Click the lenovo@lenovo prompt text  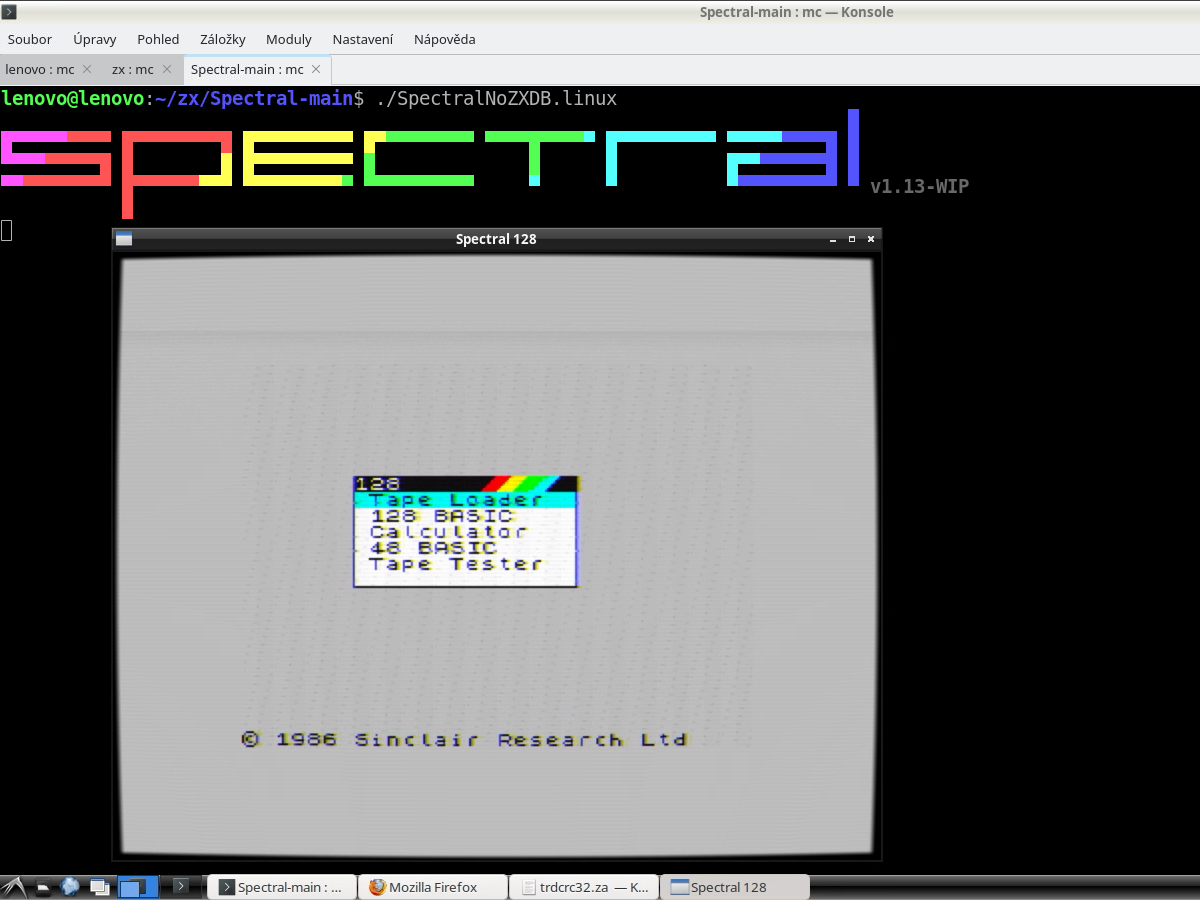point(73,99)
